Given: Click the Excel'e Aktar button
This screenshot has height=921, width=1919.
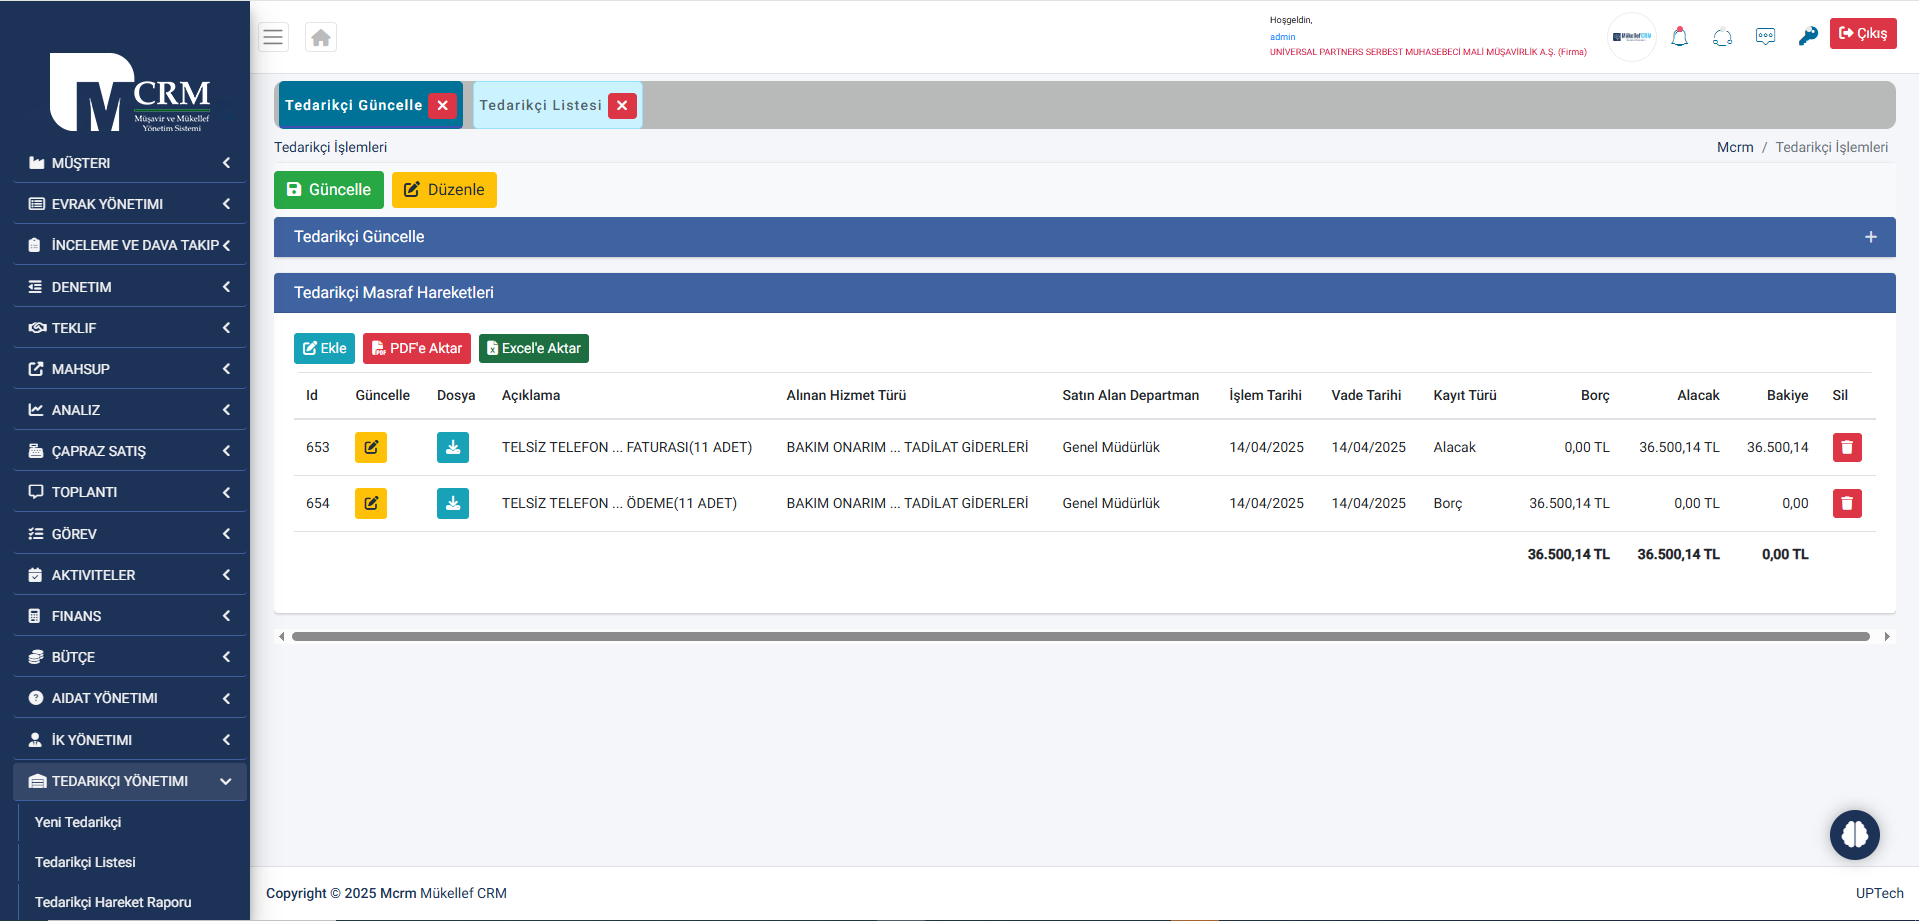Looking at the screenshot, I should (x=534, y=348).
